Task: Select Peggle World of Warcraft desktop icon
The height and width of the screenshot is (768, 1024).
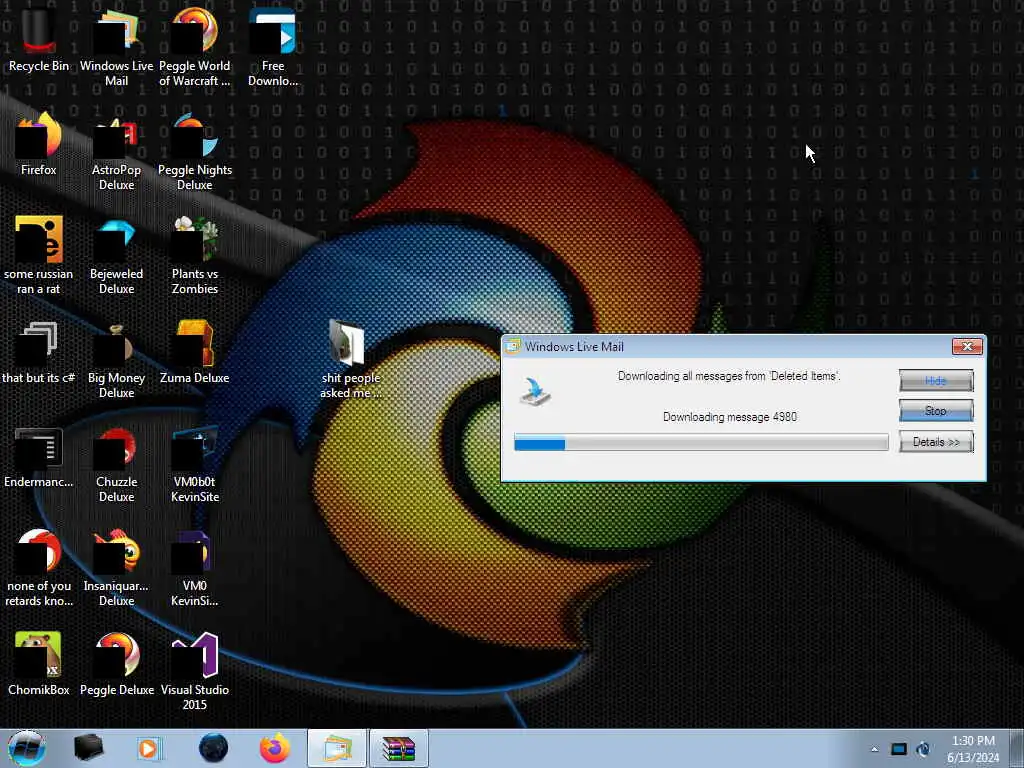Action: pyautogui.click(x=195, y=47)
